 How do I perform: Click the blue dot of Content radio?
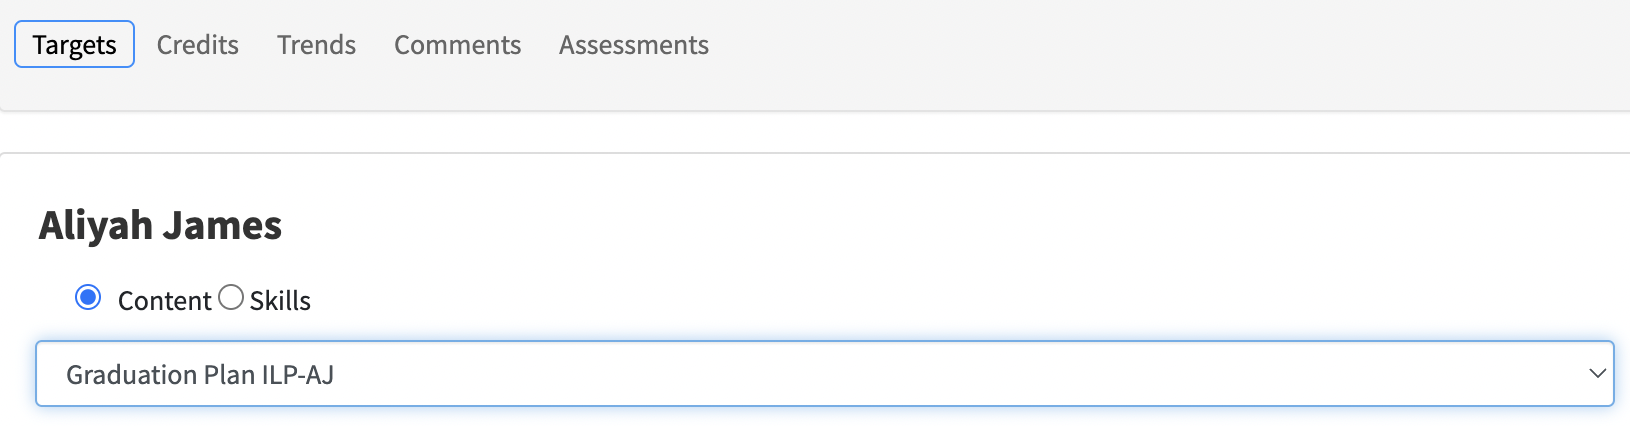click(88, 298)
